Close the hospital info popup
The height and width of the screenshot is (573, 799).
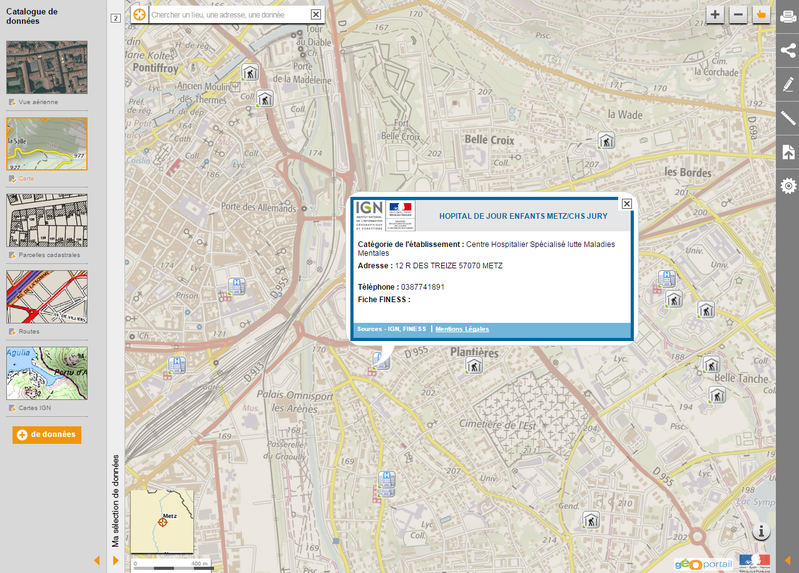(x=627, y=204)
